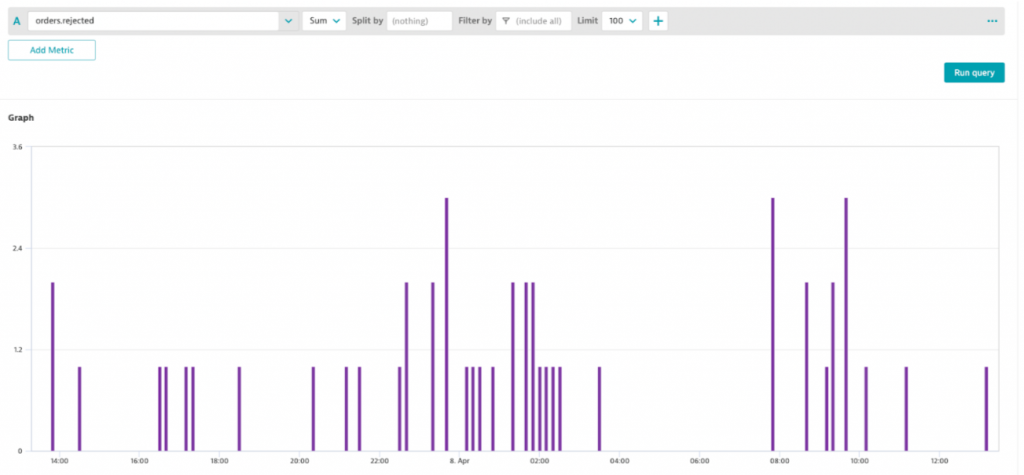
Task: Click the plus icon next to Limit
Action: pos(658,21)
